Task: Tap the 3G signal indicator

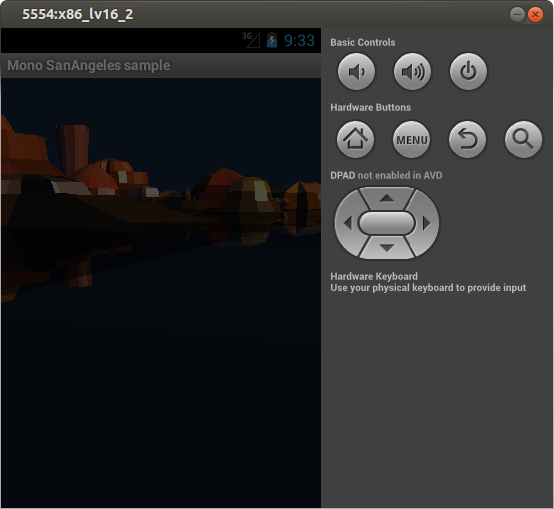Action: [251, 40]
